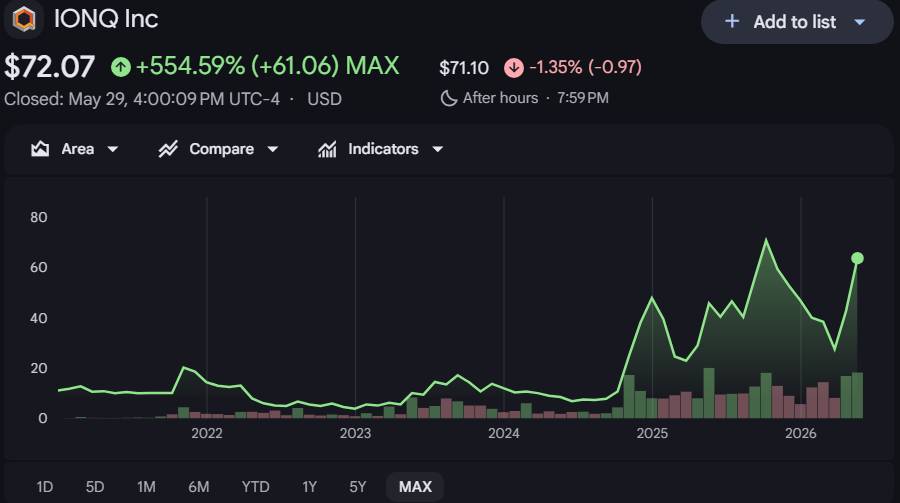The width and height of the screenshot is (900, 503).
Task: Click the 2025 year label on axis
Action: coord(652,433)
